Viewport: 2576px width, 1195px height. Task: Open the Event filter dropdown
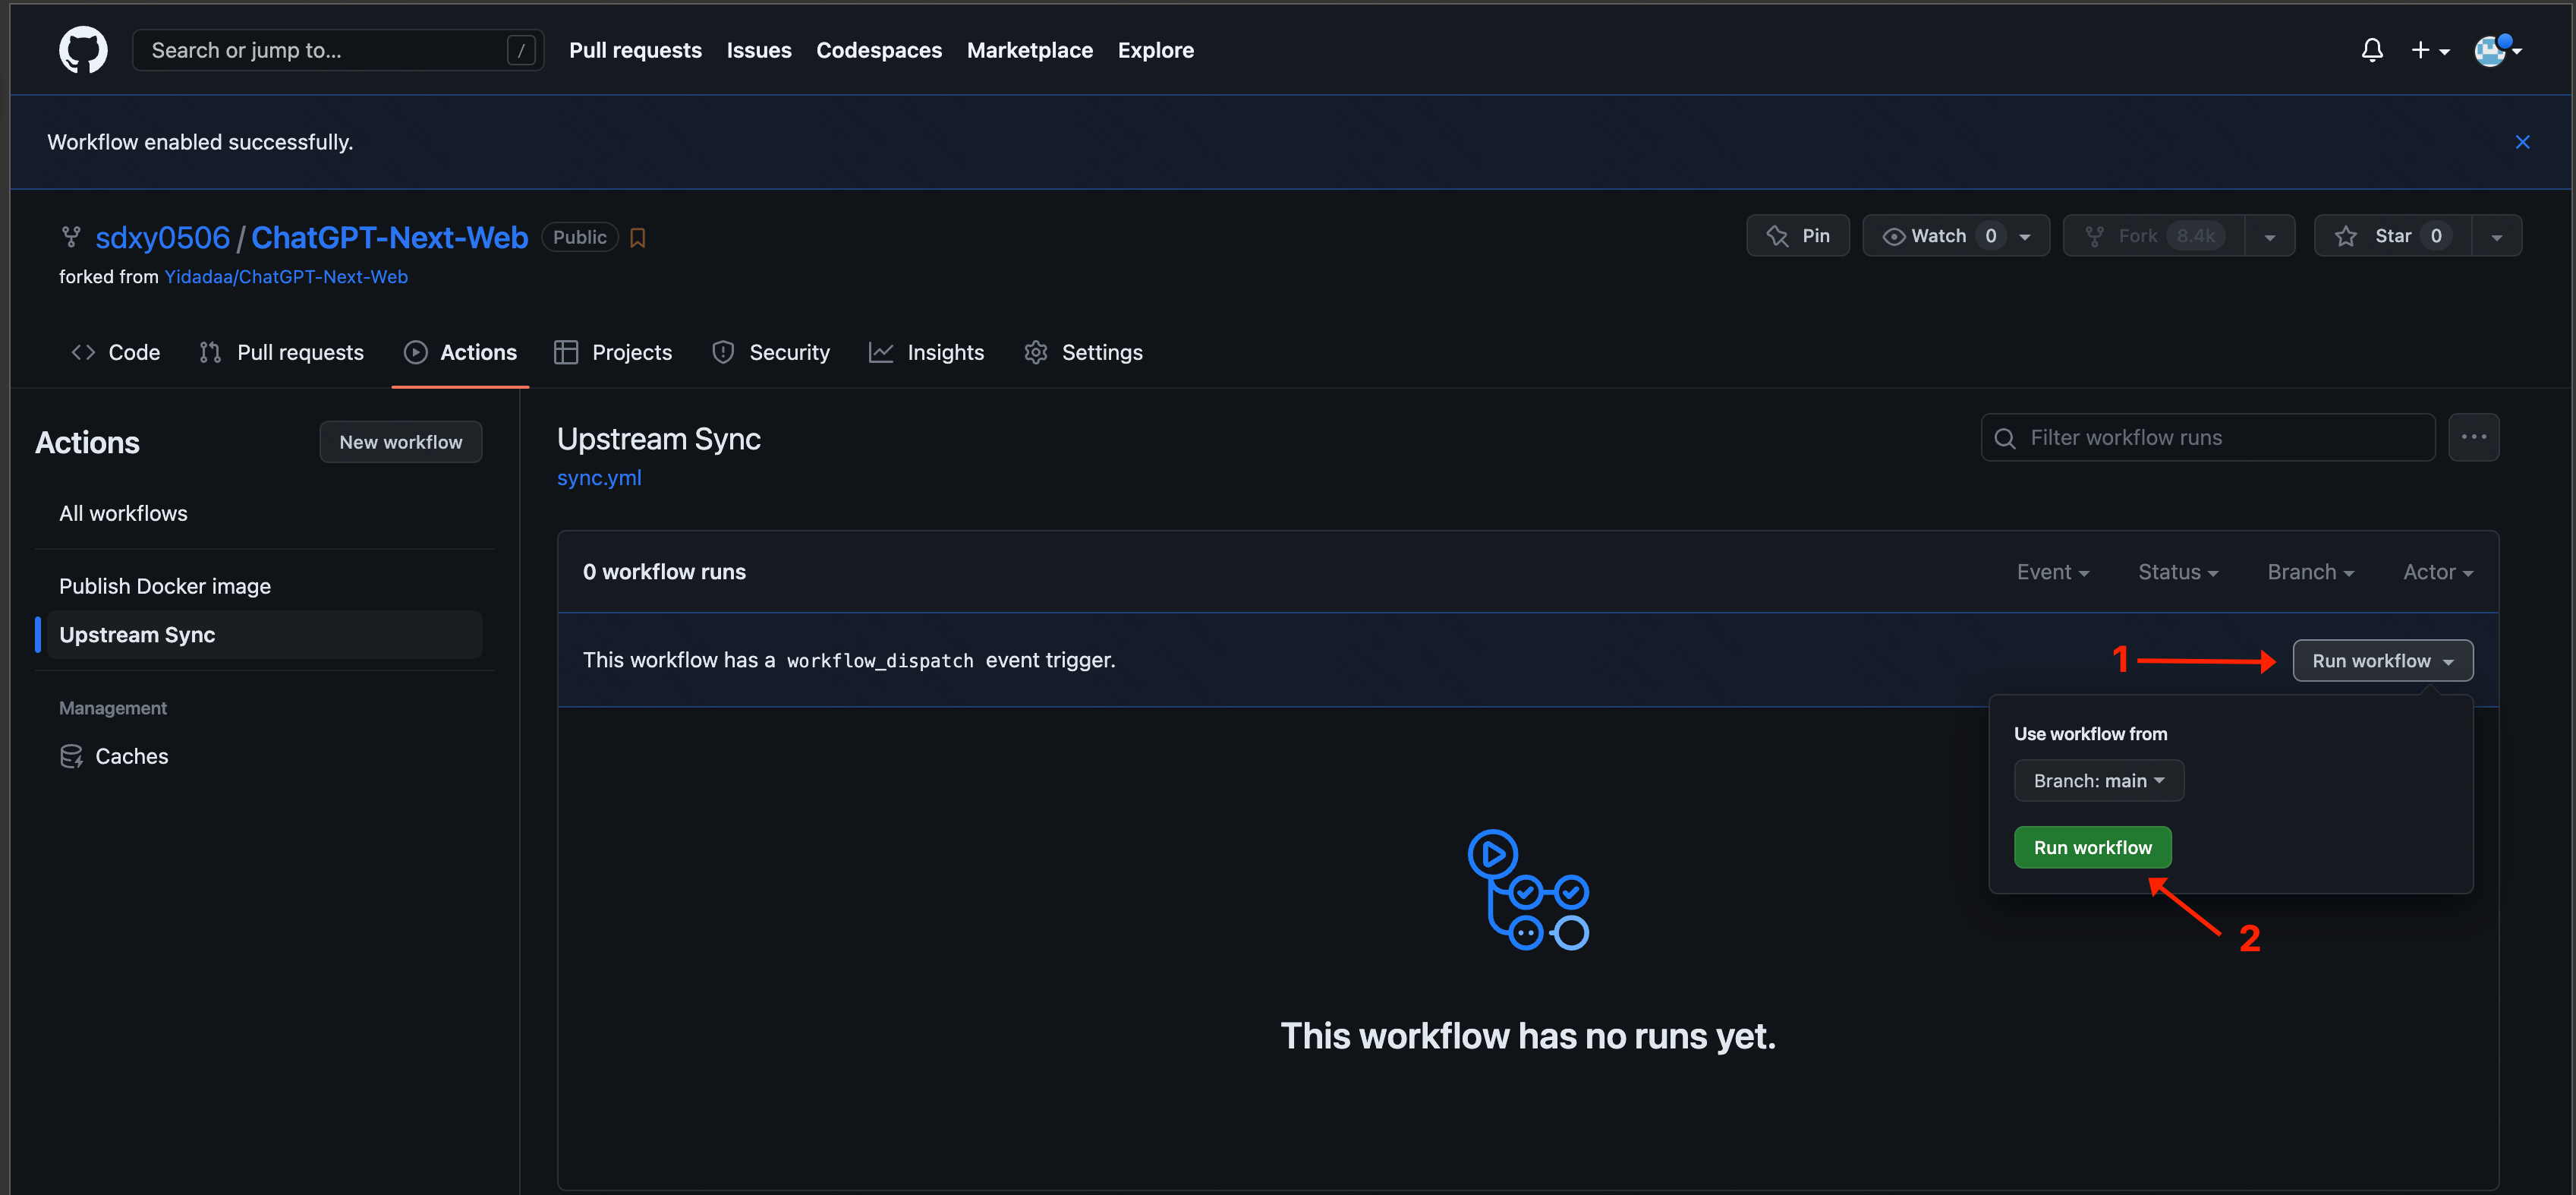pyautogui.click(x=2053, y=572)
